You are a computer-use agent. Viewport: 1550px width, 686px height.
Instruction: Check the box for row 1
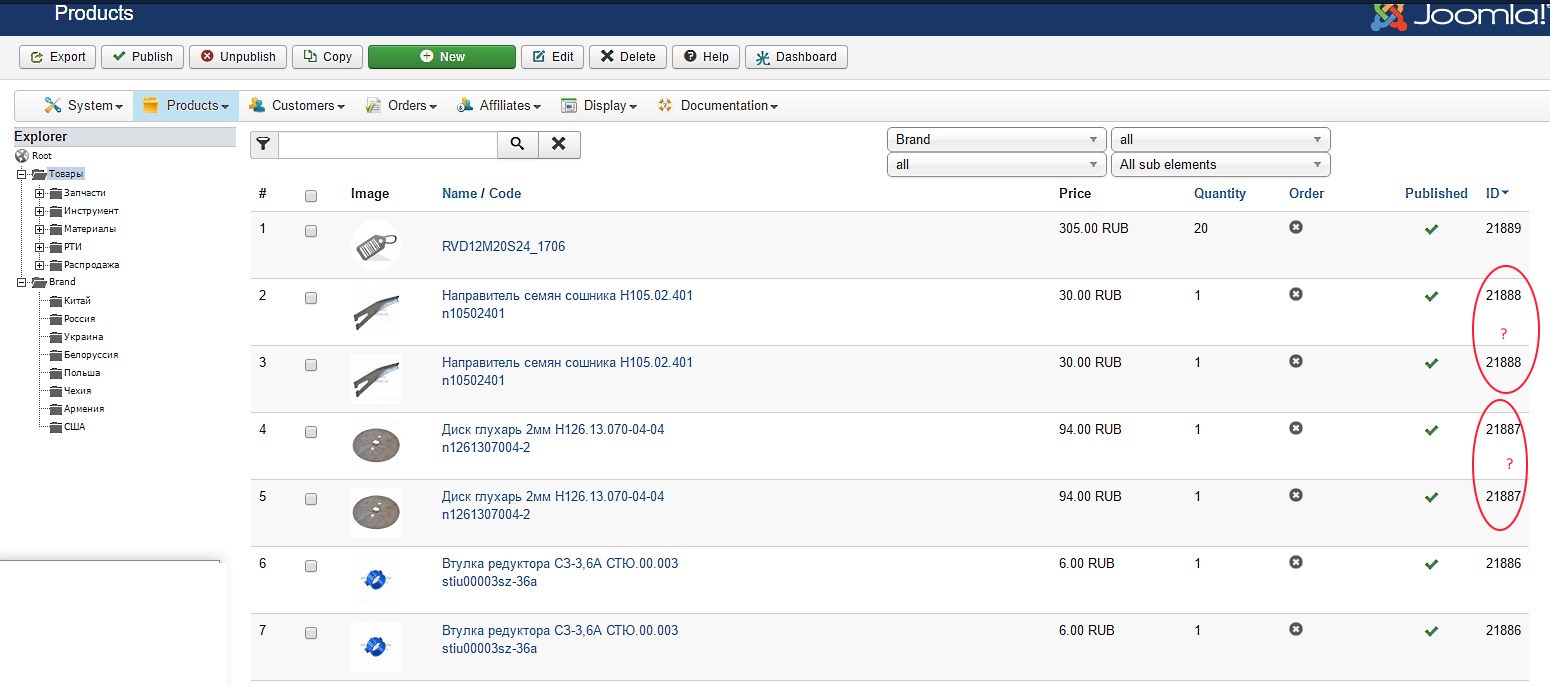311,231
